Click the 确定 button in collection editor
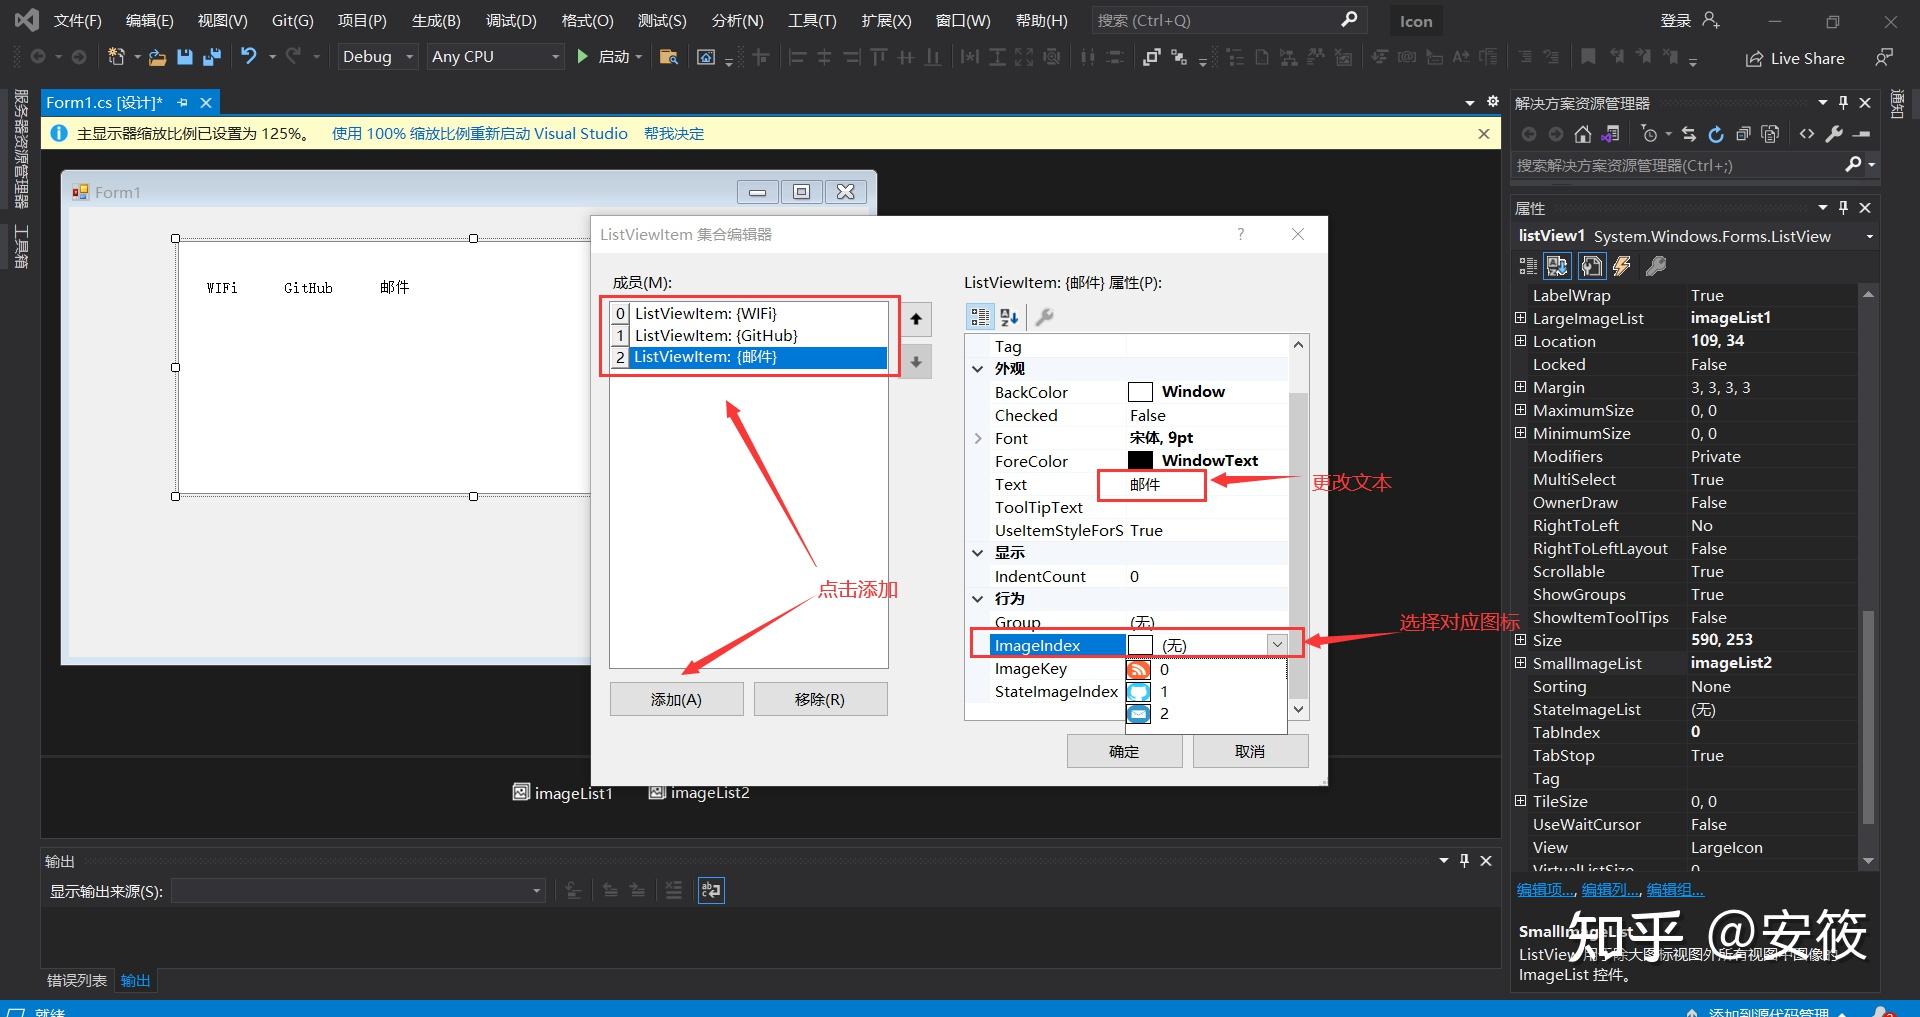The width and height of the screenshot is (1920, 1017). pyautogui.click(x=1124, y=751)
